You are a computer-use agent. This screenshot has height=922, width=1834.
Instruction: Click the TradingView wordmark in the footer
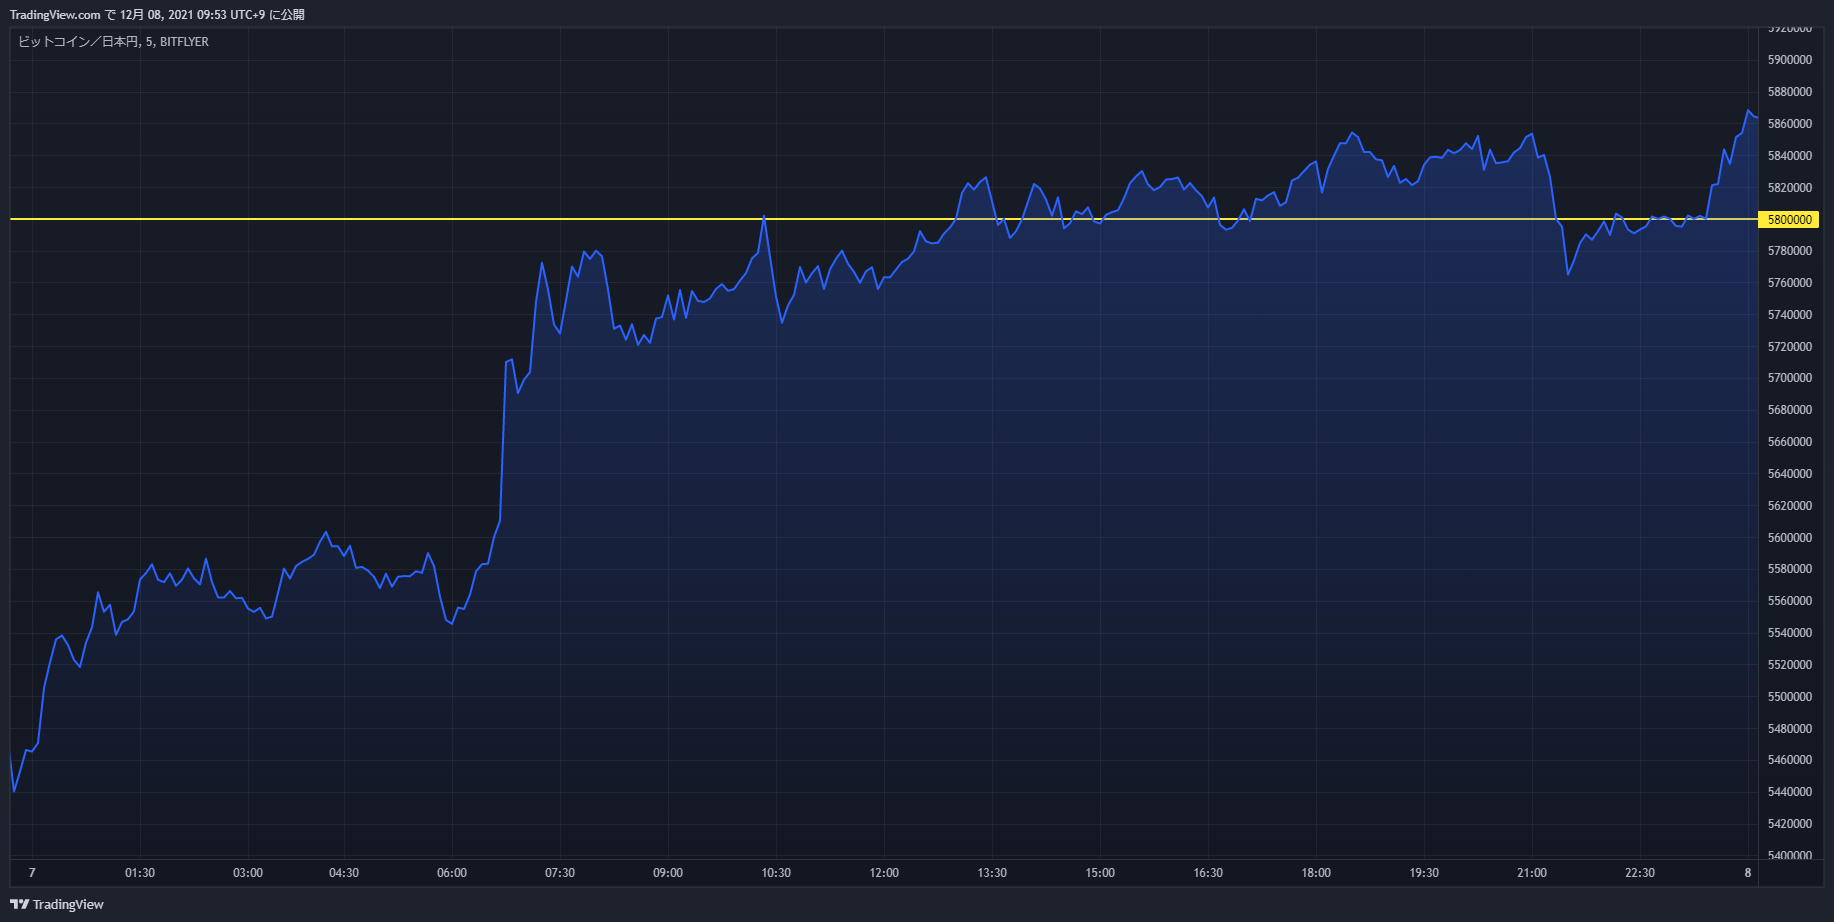[x=68, y=904]
